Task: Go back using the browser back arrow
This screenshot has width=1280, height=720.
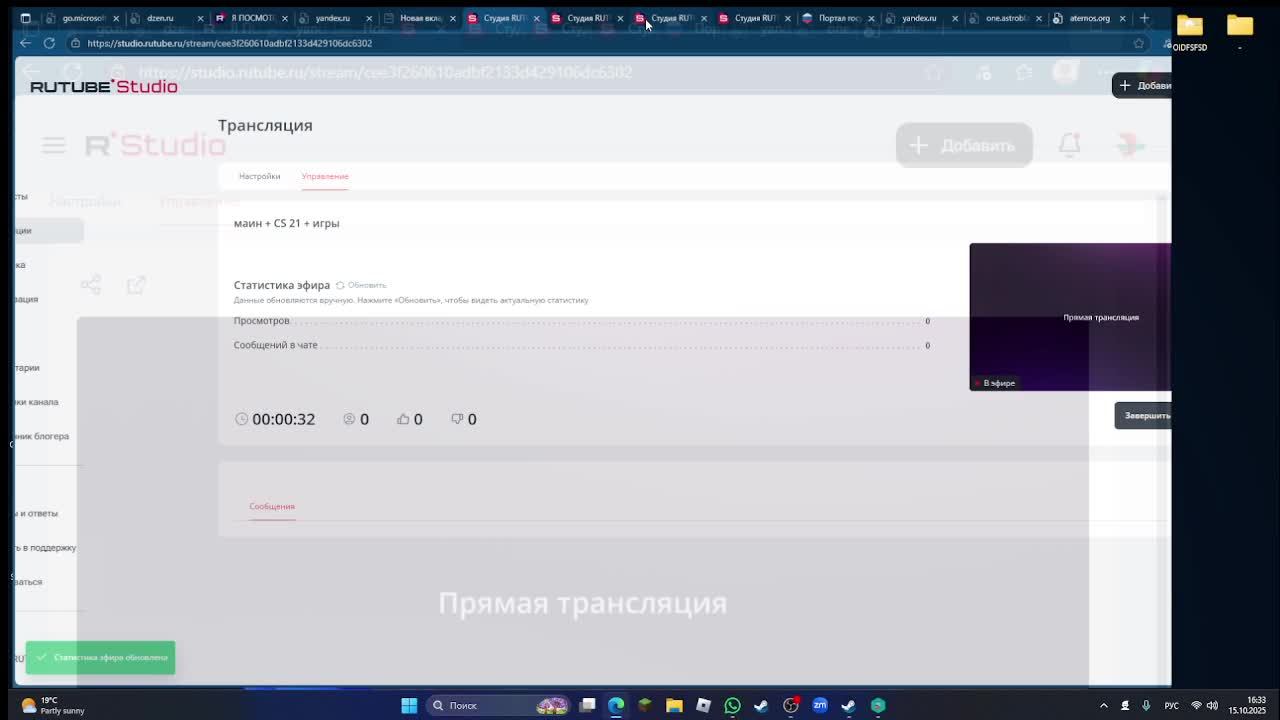Action: pos(26,43)
